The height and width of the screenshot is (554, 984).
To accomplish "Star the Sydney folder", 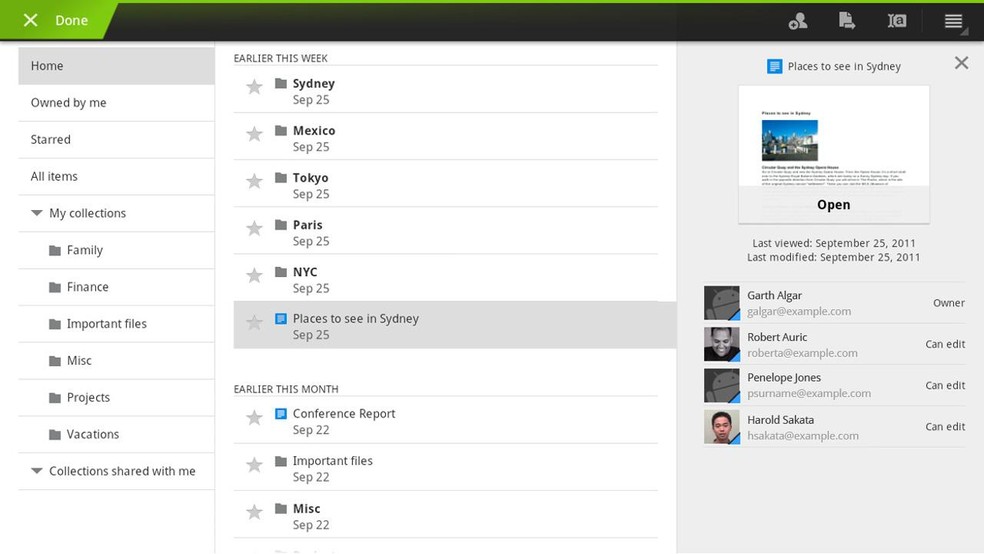I will pyautogui.click(x=255, y=87).
